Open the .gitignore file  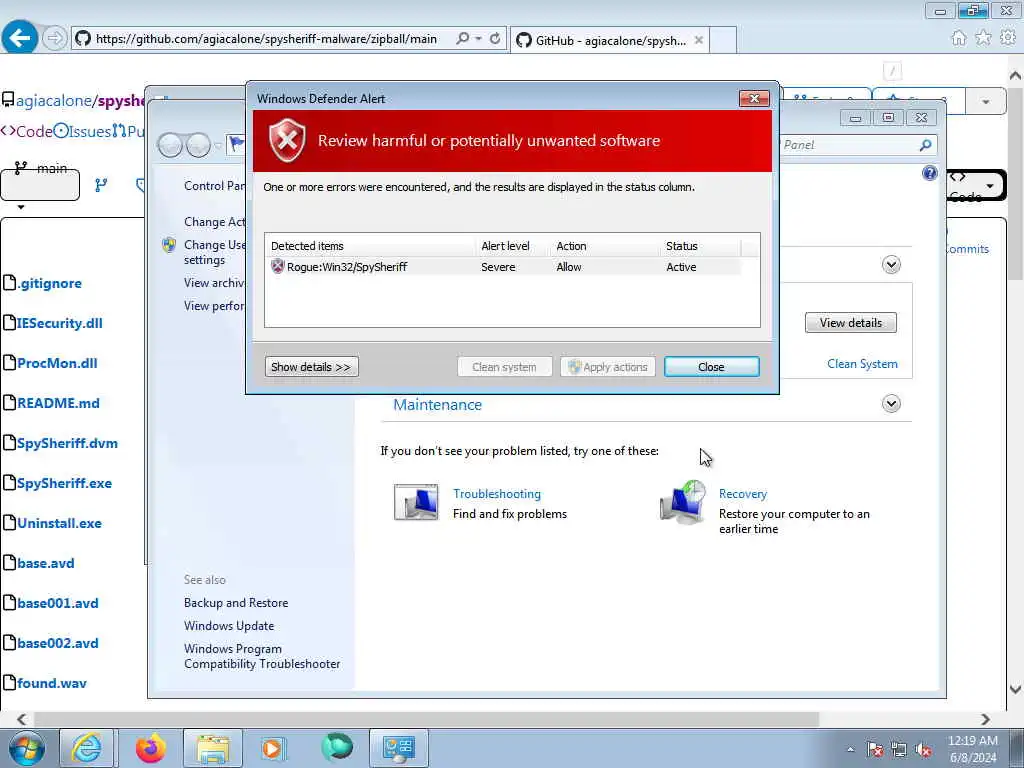[x=49, y=283]
